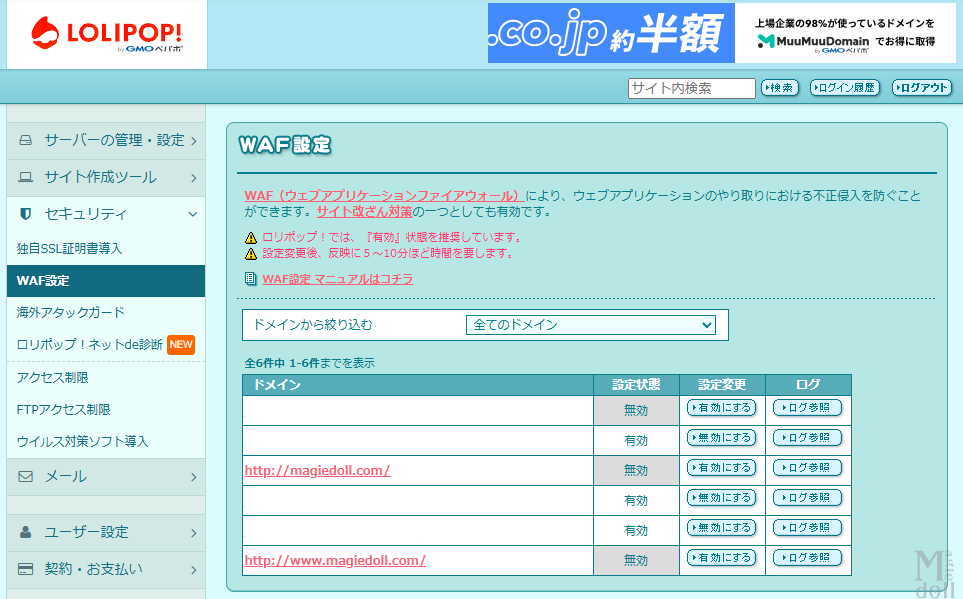Collapse the セキュリティ sidebar section
This screenshot has width=963, height=599.
[x=193, y=214]
